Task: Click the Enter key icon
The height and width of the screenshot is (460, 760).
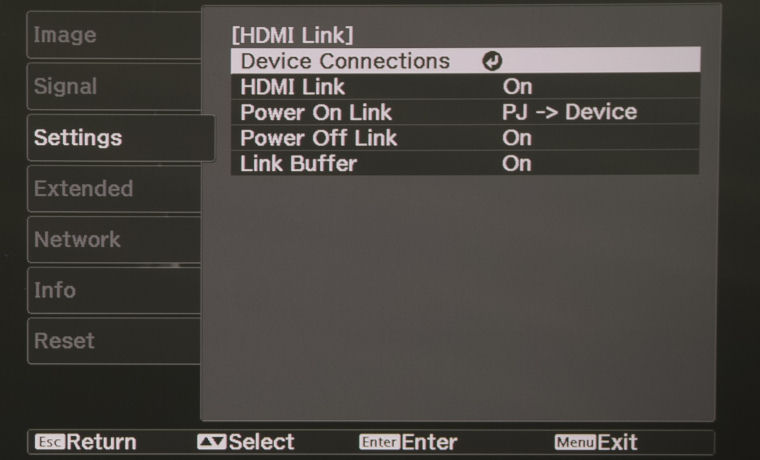Action: coord(380,442)
